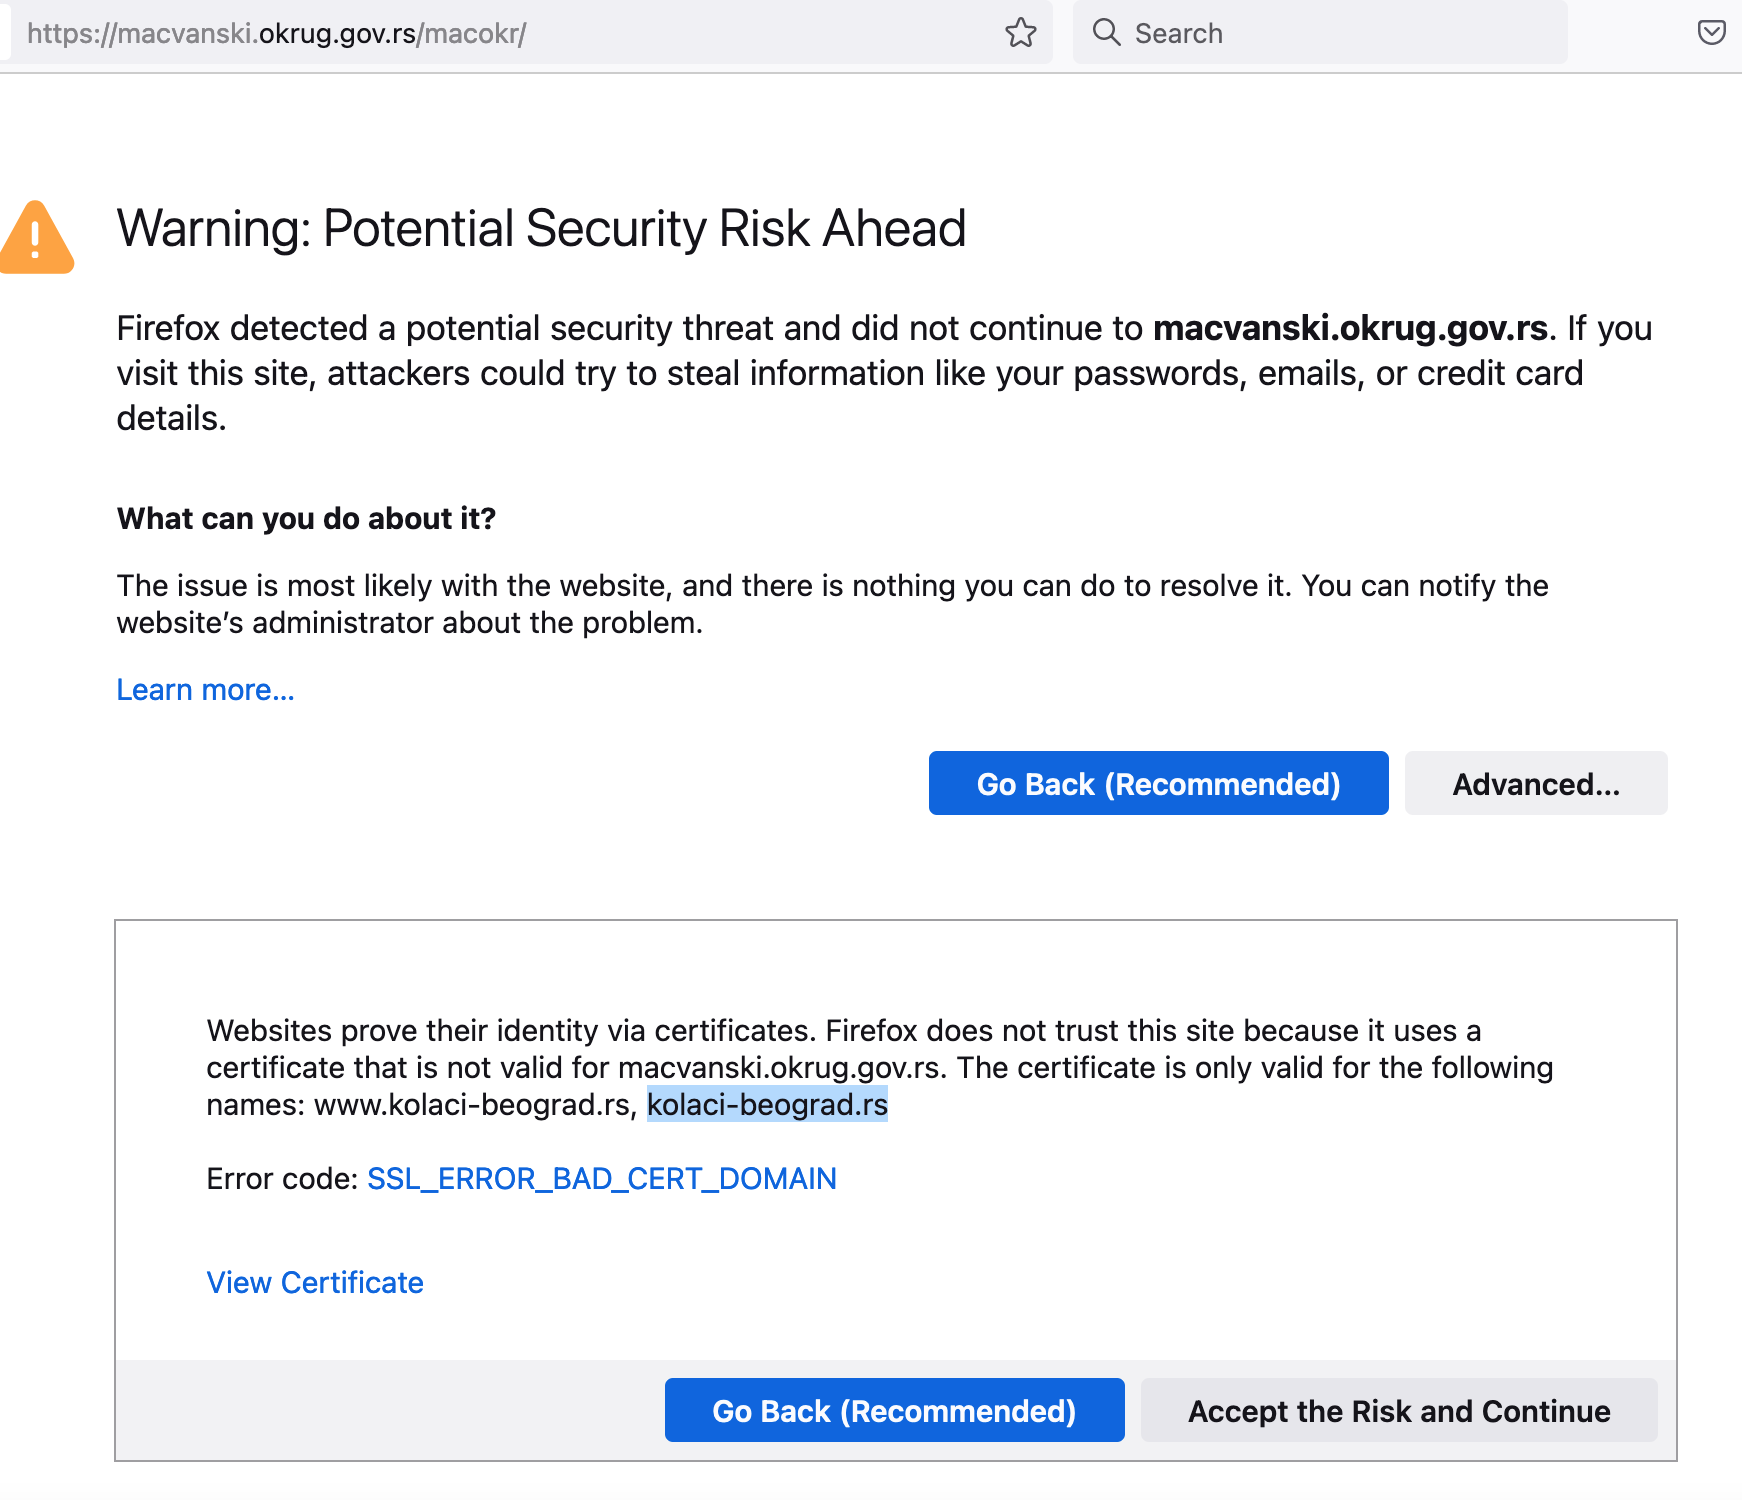Open the Pocket save icon
The width and height of the screenshot is (1742, 1500).
[1711, 33]
